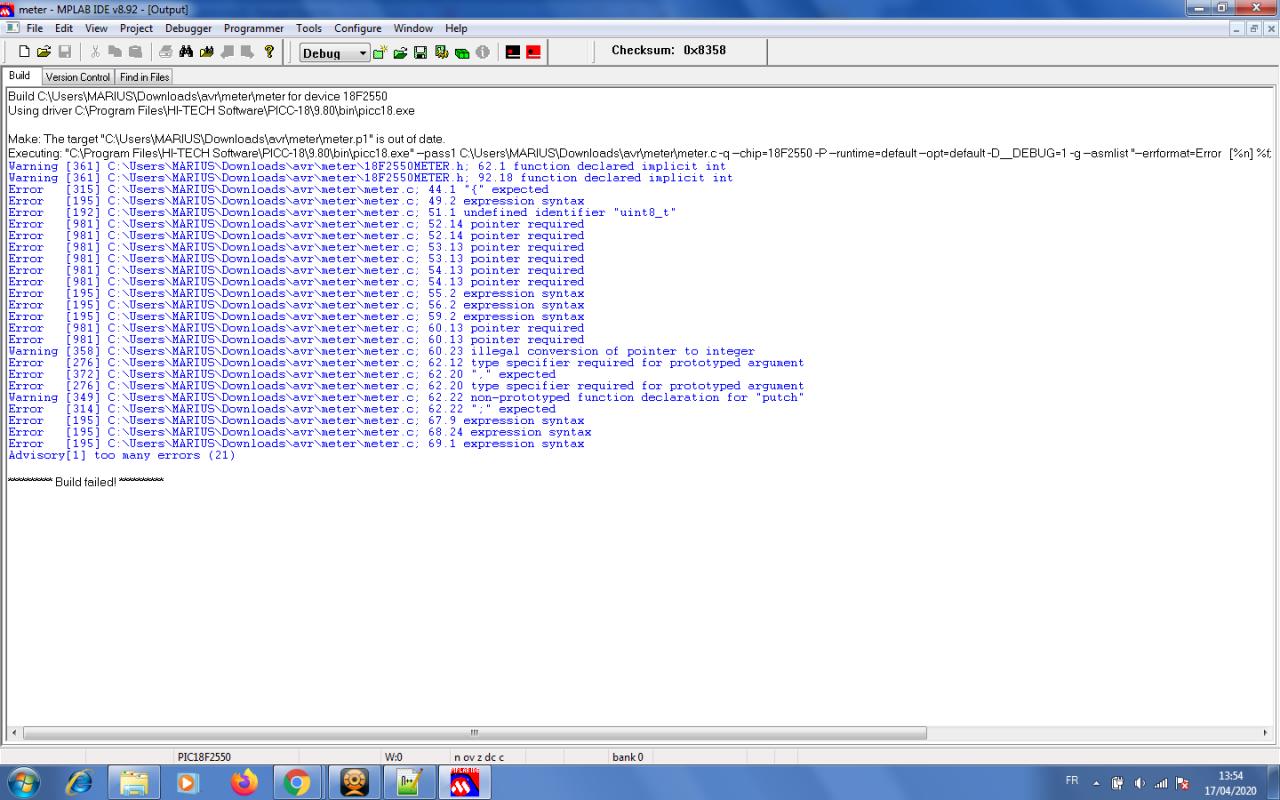Viewport: 1280px width, 800px height.
Task: Click the 'n ov z dc c' flags status
Action: (x=479, y=757)
